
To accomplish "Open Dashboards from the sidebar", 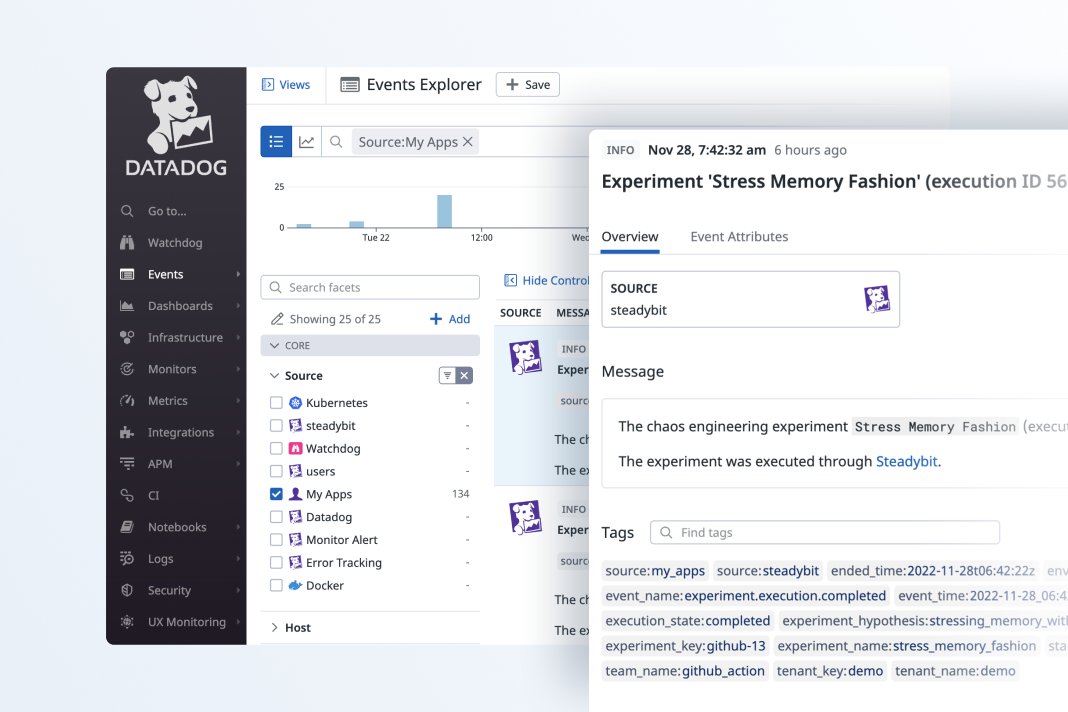I will coord(180,306).
